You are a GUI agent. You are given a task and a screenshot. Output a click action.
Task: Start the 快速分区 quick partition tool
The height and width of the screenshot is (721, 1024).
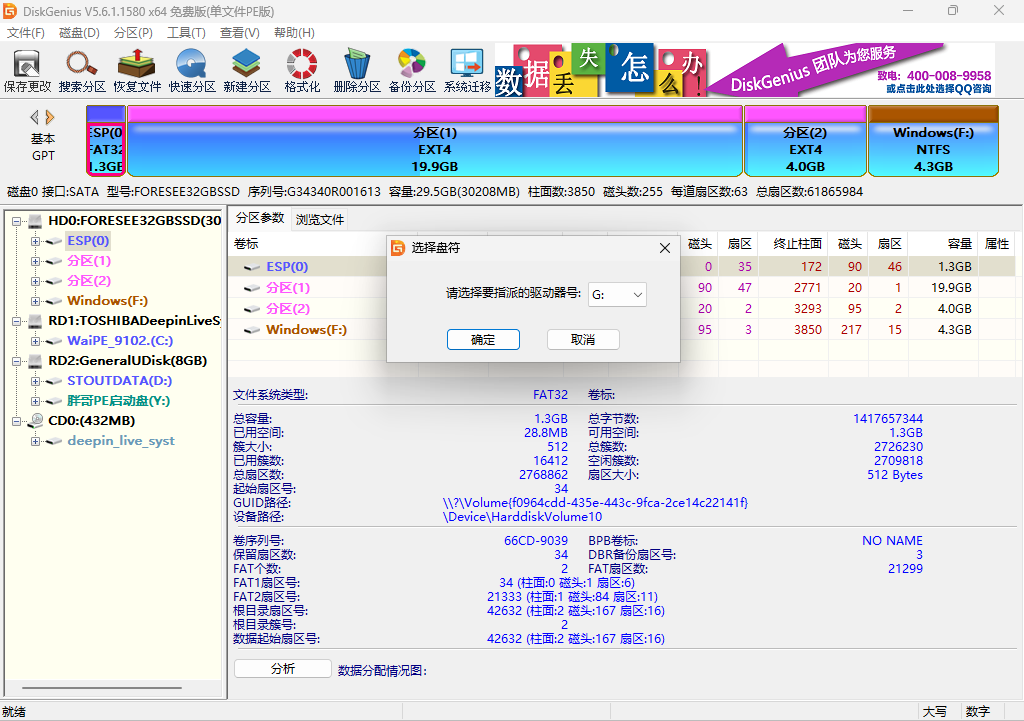(x=192, y=71)
